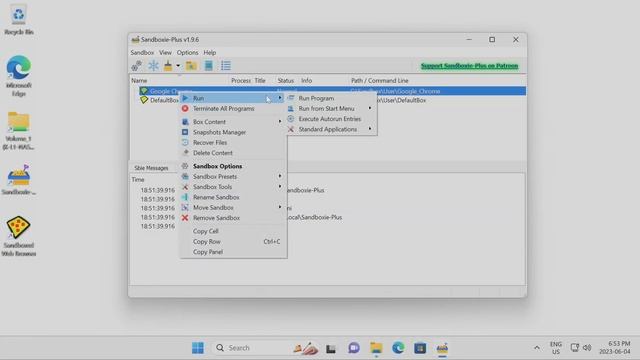The height and width of the screenshot is (360, 640).
Task: Open Microsoft Edge from the taskbar
Action: [x=398, y=348]
